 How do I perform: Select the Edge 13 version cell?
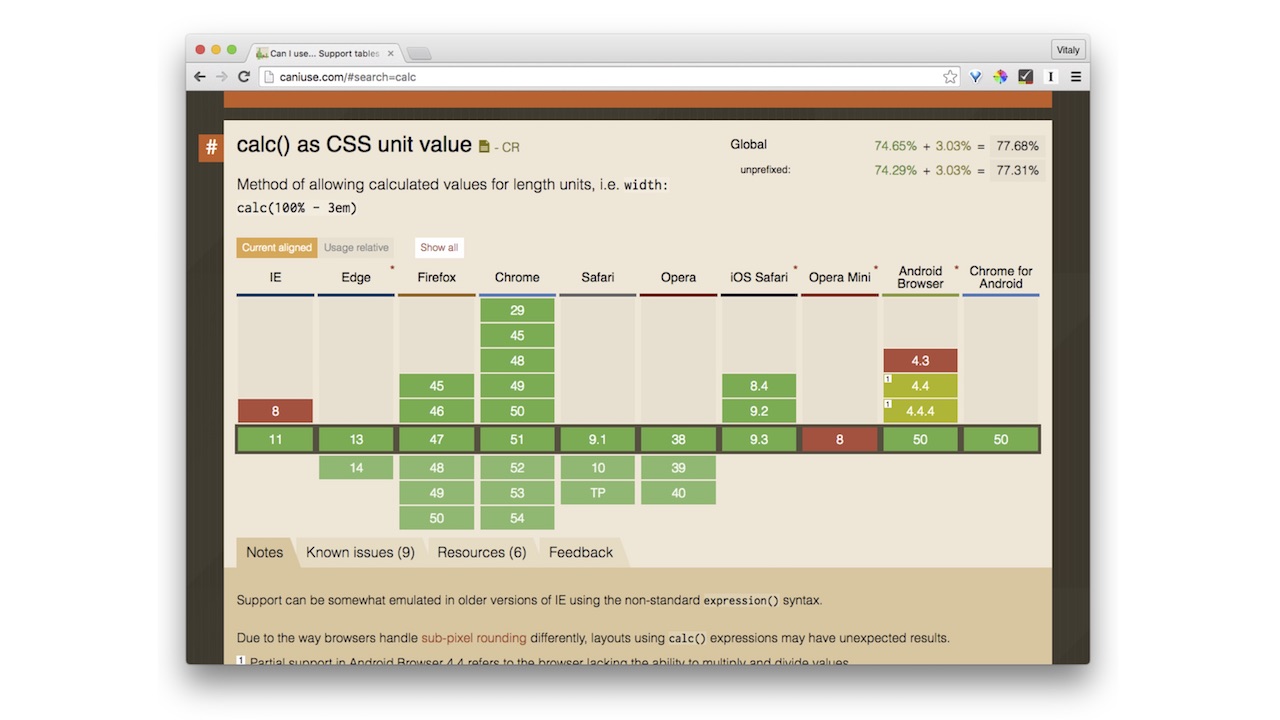356,440
